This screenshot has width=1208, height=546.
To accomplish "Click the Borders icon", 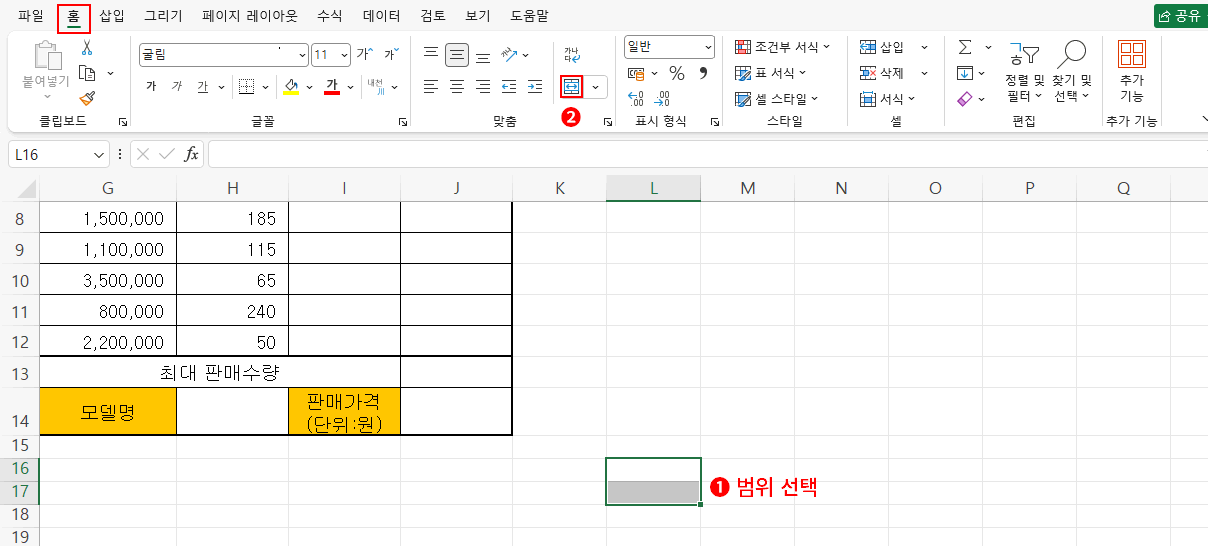I will pos(247,87).
